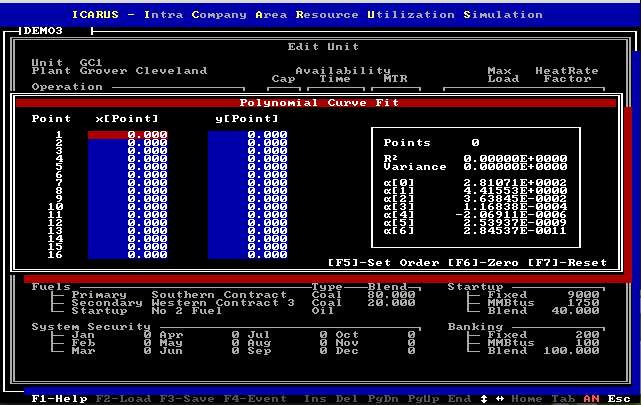Select the highlighted x[Point] cell for row 1

click(128, 134)
